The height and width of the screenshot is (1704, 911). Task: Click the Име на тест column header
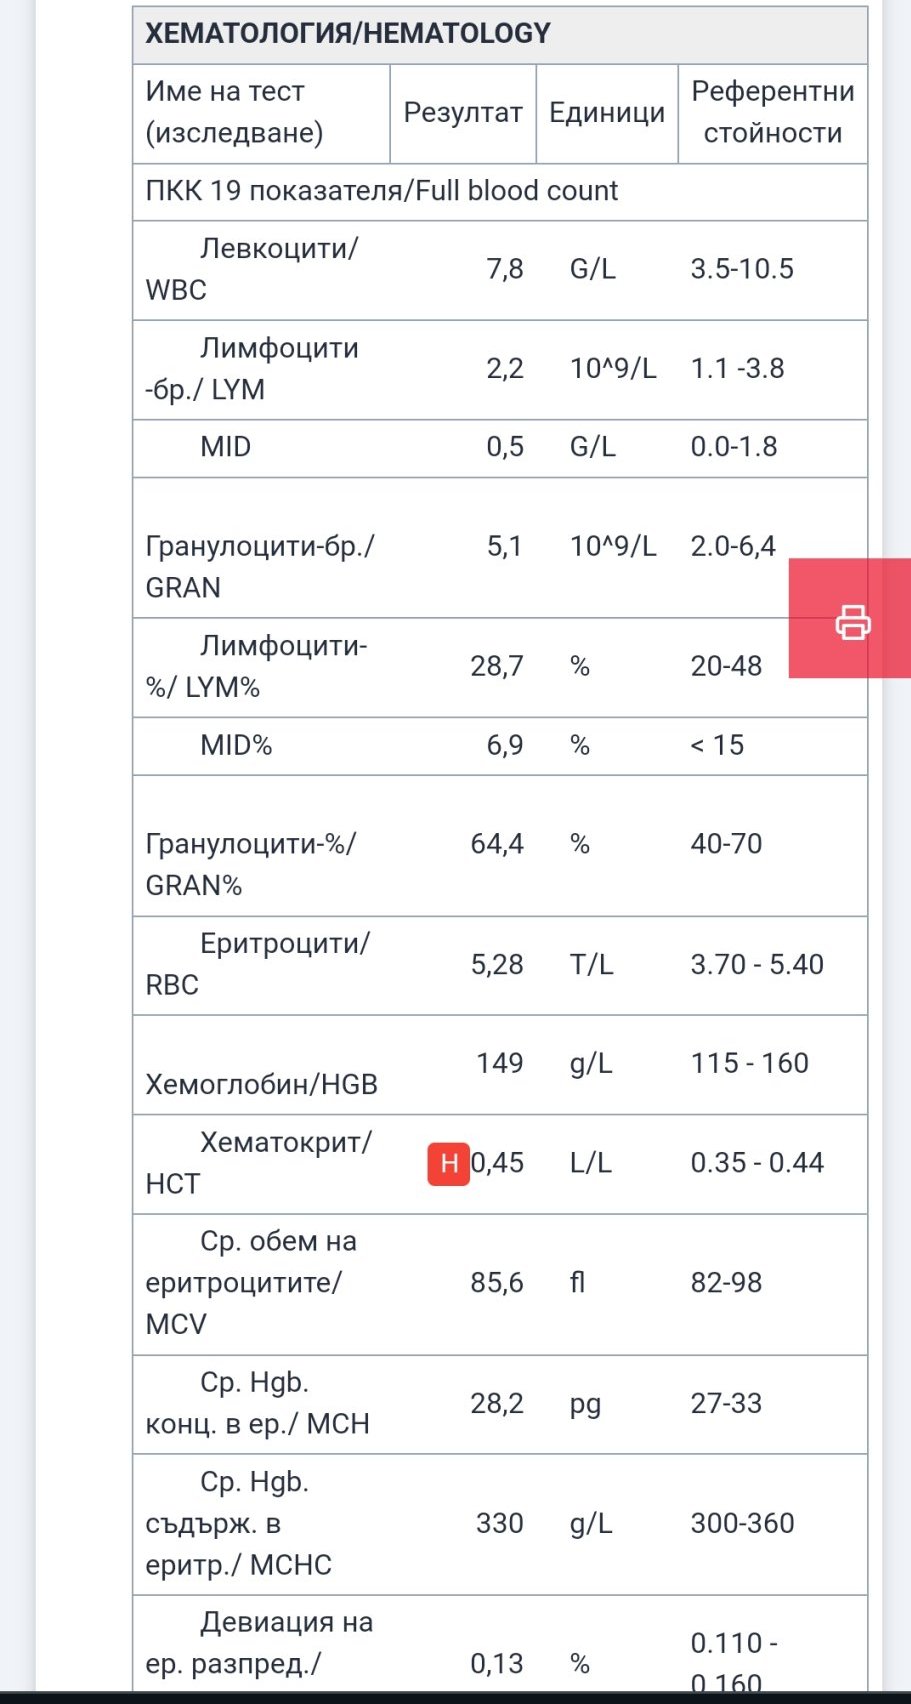(x=234, y=112)
